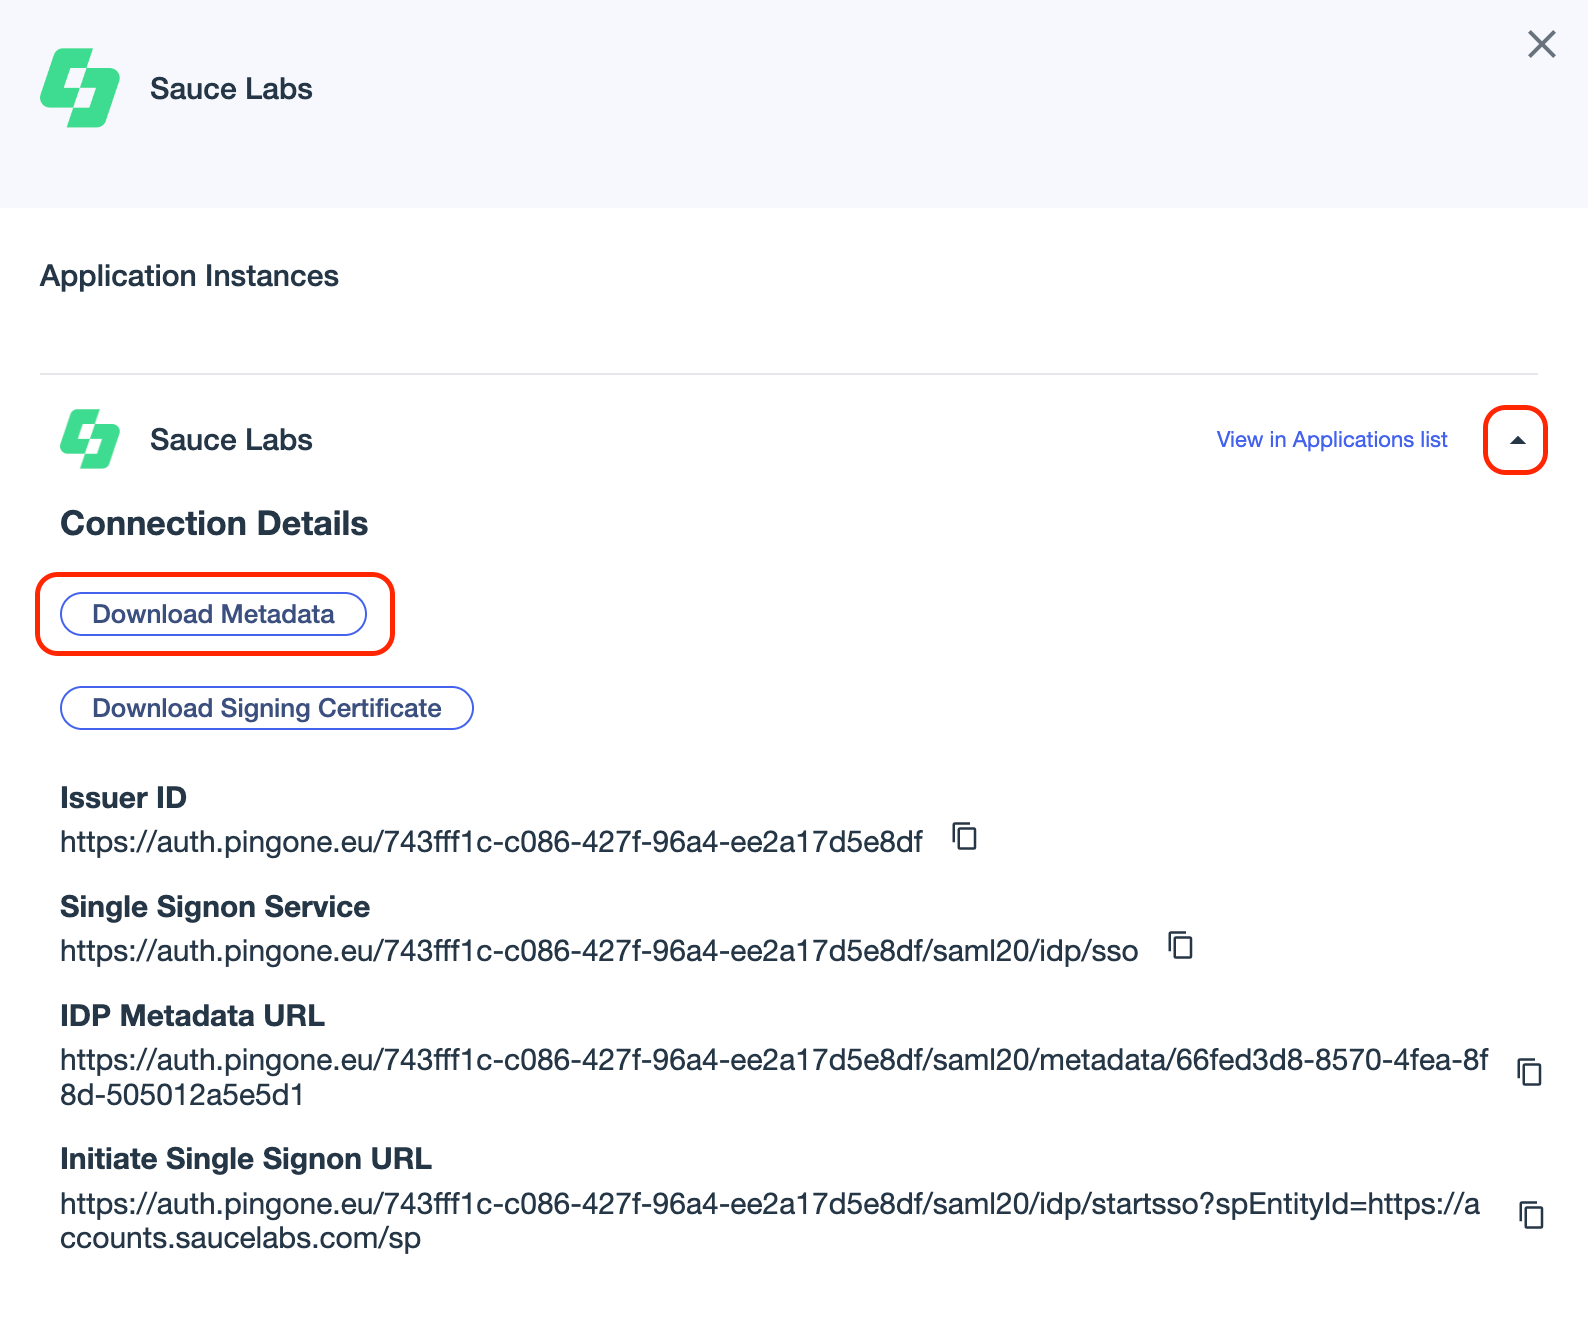Click the Single Signon Service URL text

coord(598,951)
